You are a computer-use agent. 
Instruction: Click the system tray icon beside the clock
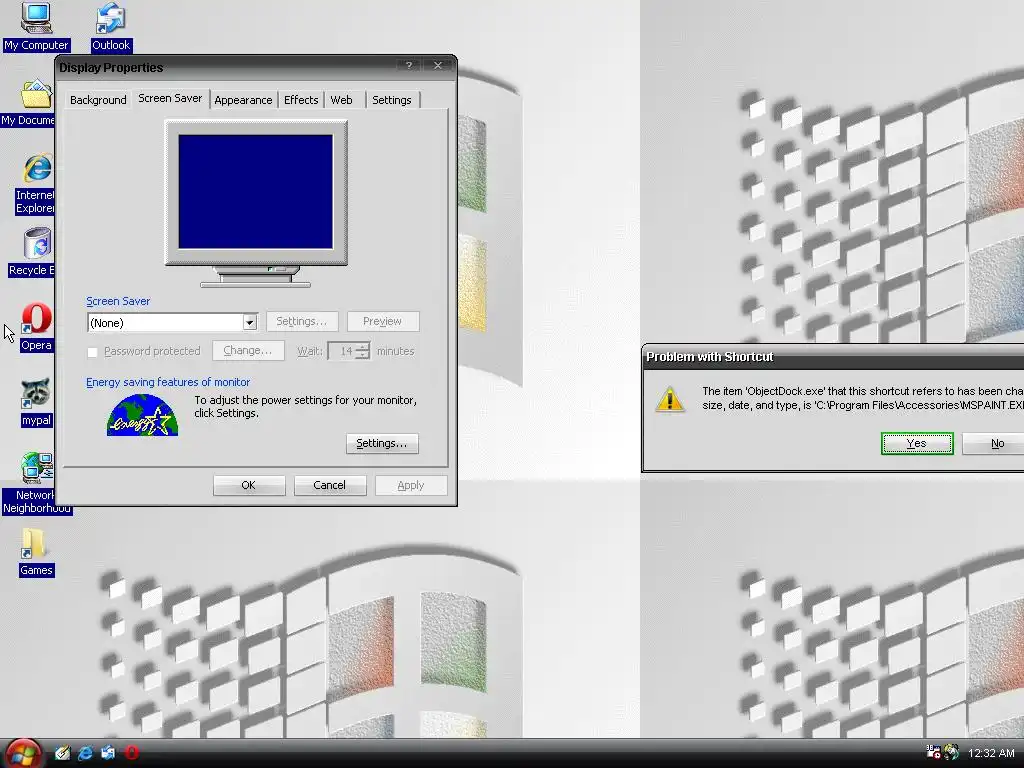[x=951, y=752]
